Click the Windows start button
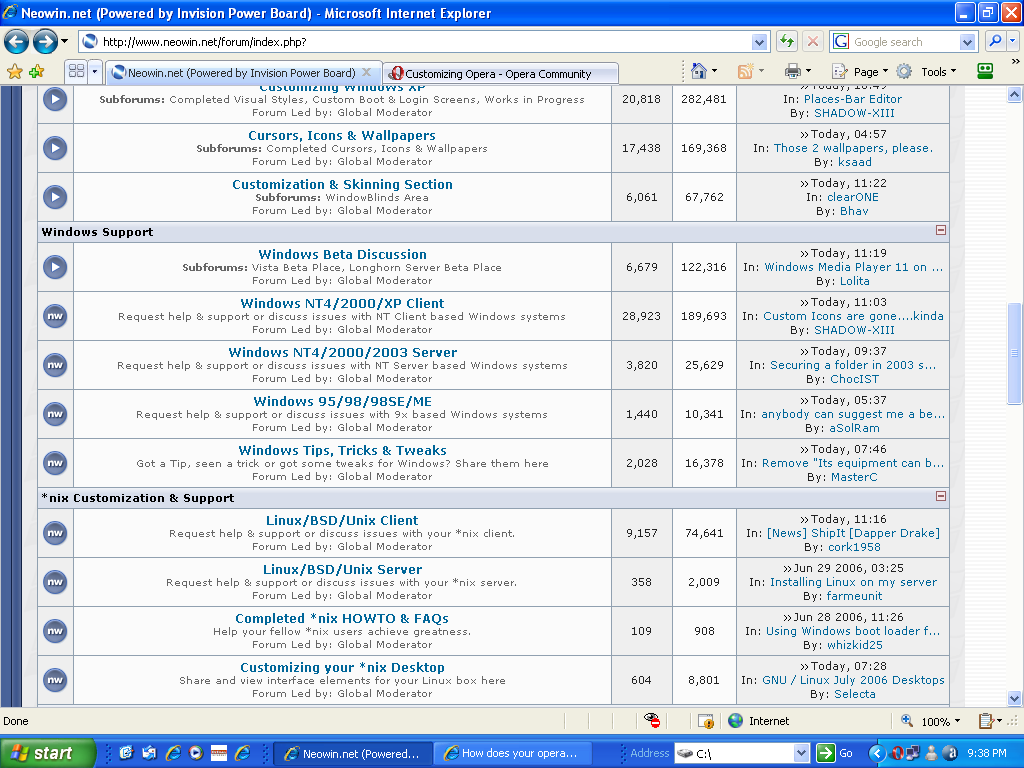 48,753
